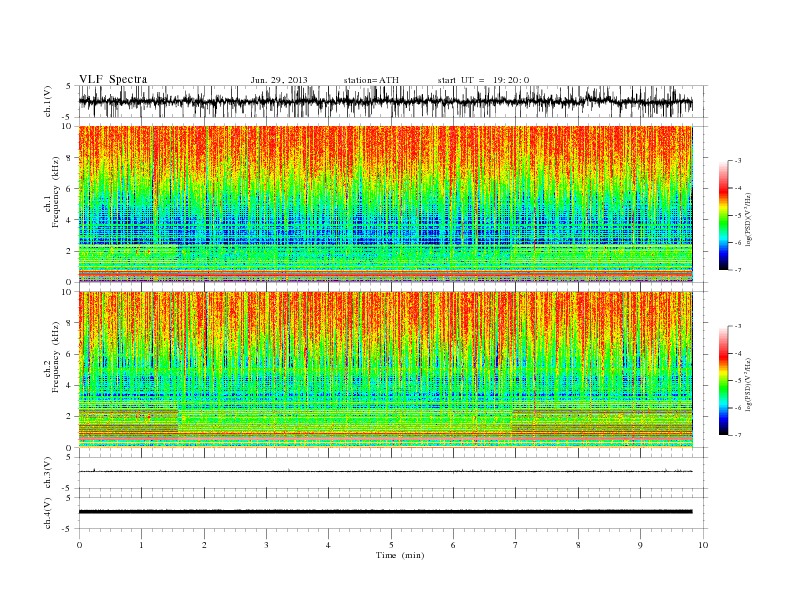This screenshot has height=612, width=792.
Task: Click the ch.2 spectrogram color scale bar
Action: [x=724, y=380]
